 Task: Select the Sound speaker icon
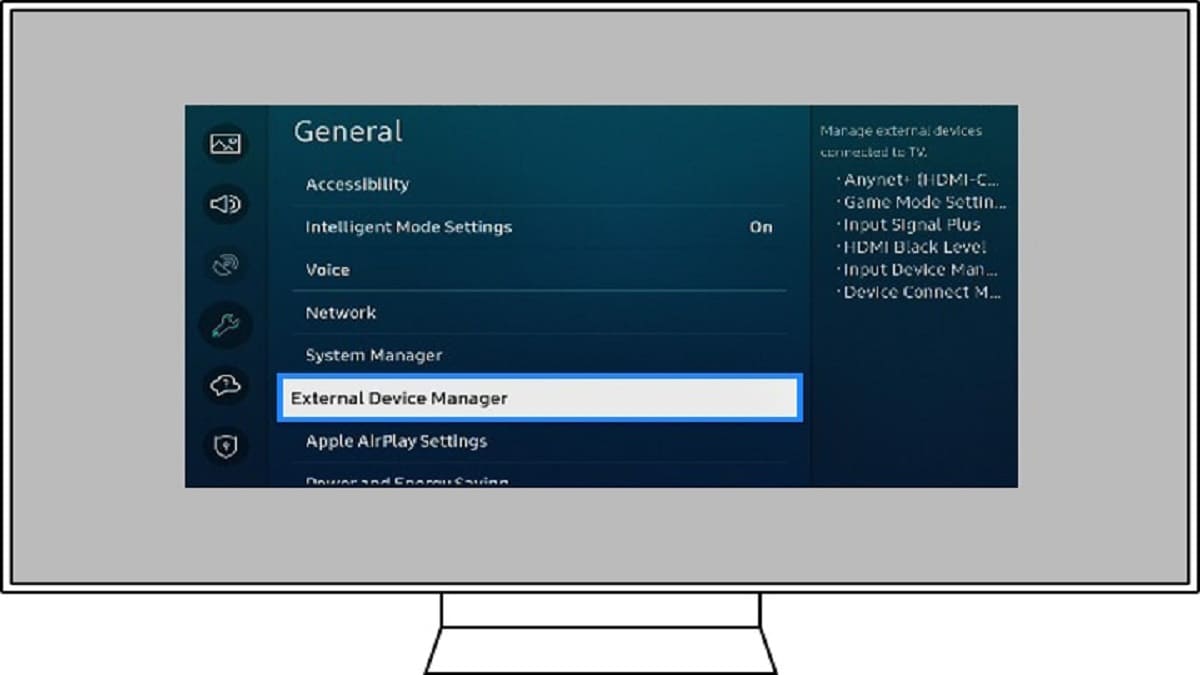click(x=225, y=205)
